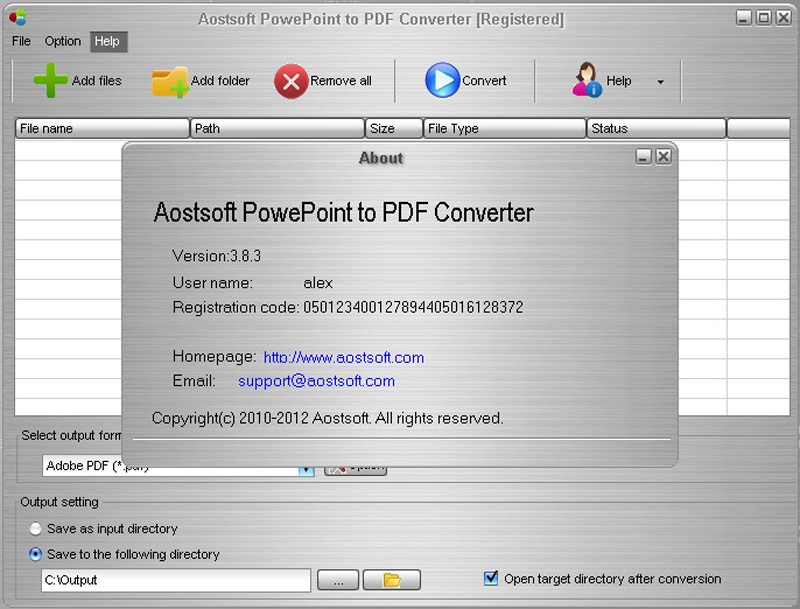Click the application logo in title bar
This screenshot has height=609, width=800.
pyautogui.click(x=17, y=18)
